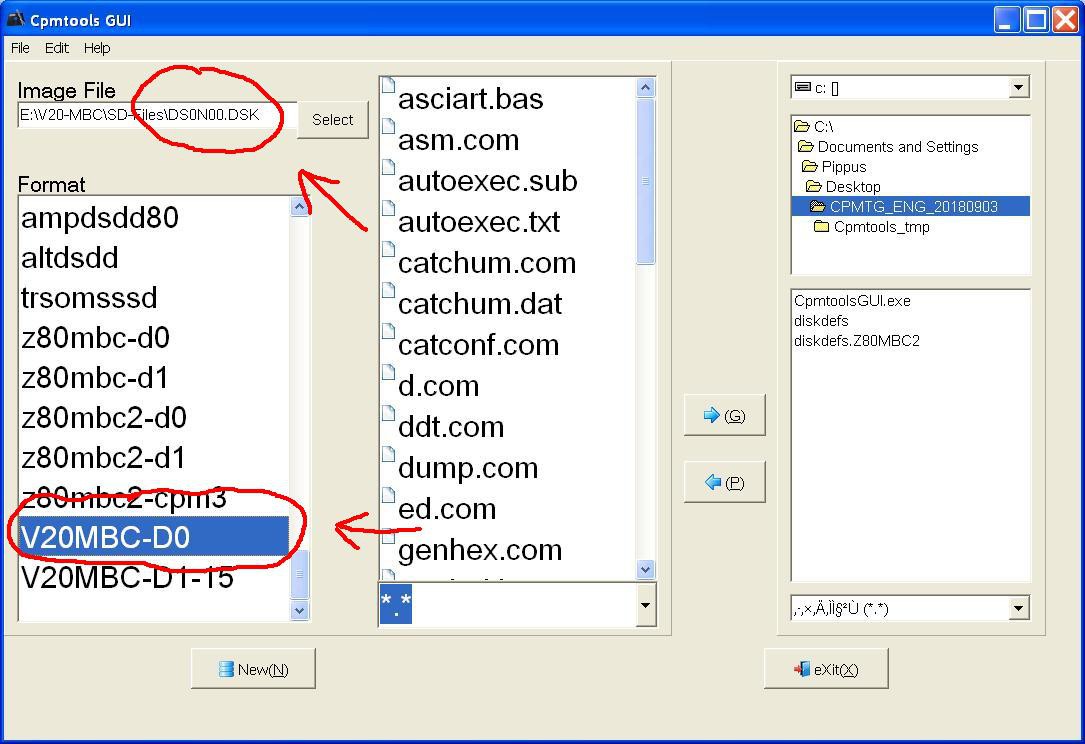Open the file type dropdown under file list
The width and height of the screenshot is (1085, 744).
(x=1018, y=608)
